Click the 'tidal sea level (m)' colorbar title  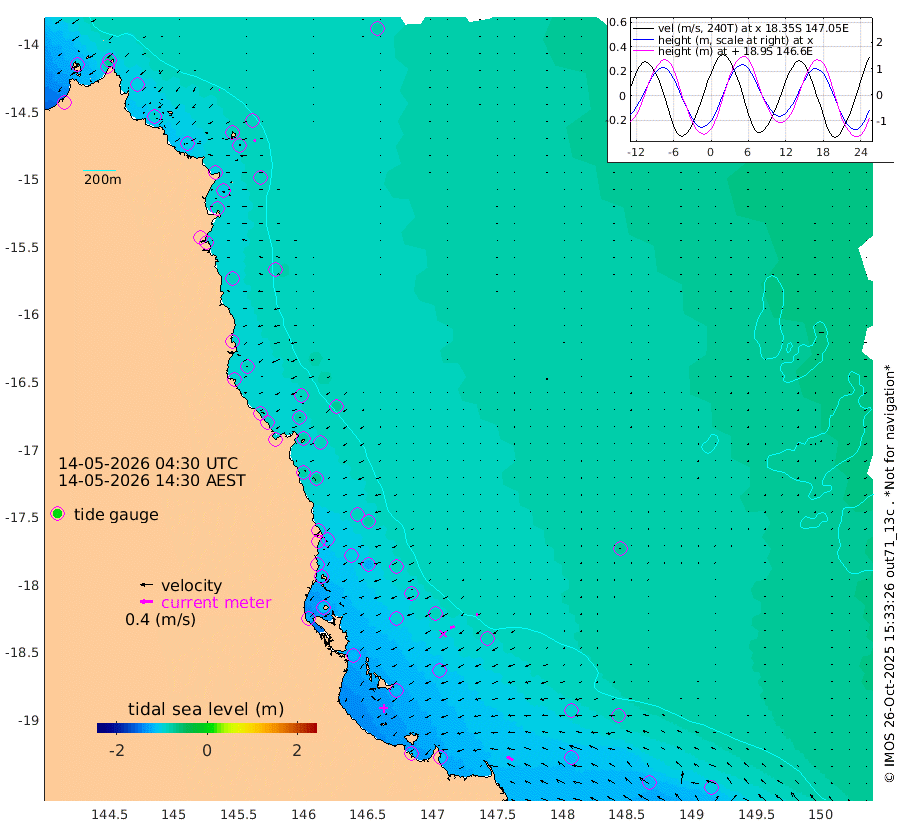coord(206,709)
